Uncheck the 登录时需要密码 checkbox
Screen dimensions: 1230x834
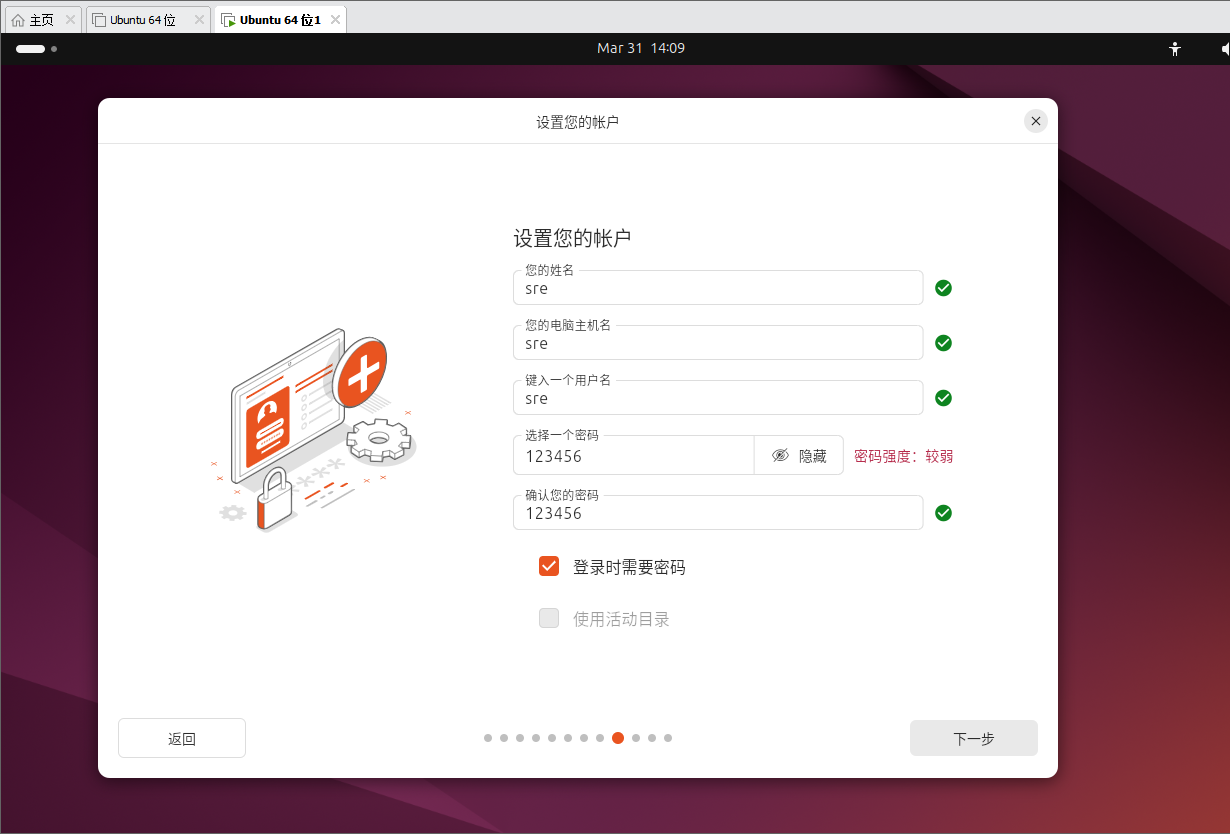click(x=549, y=567)
